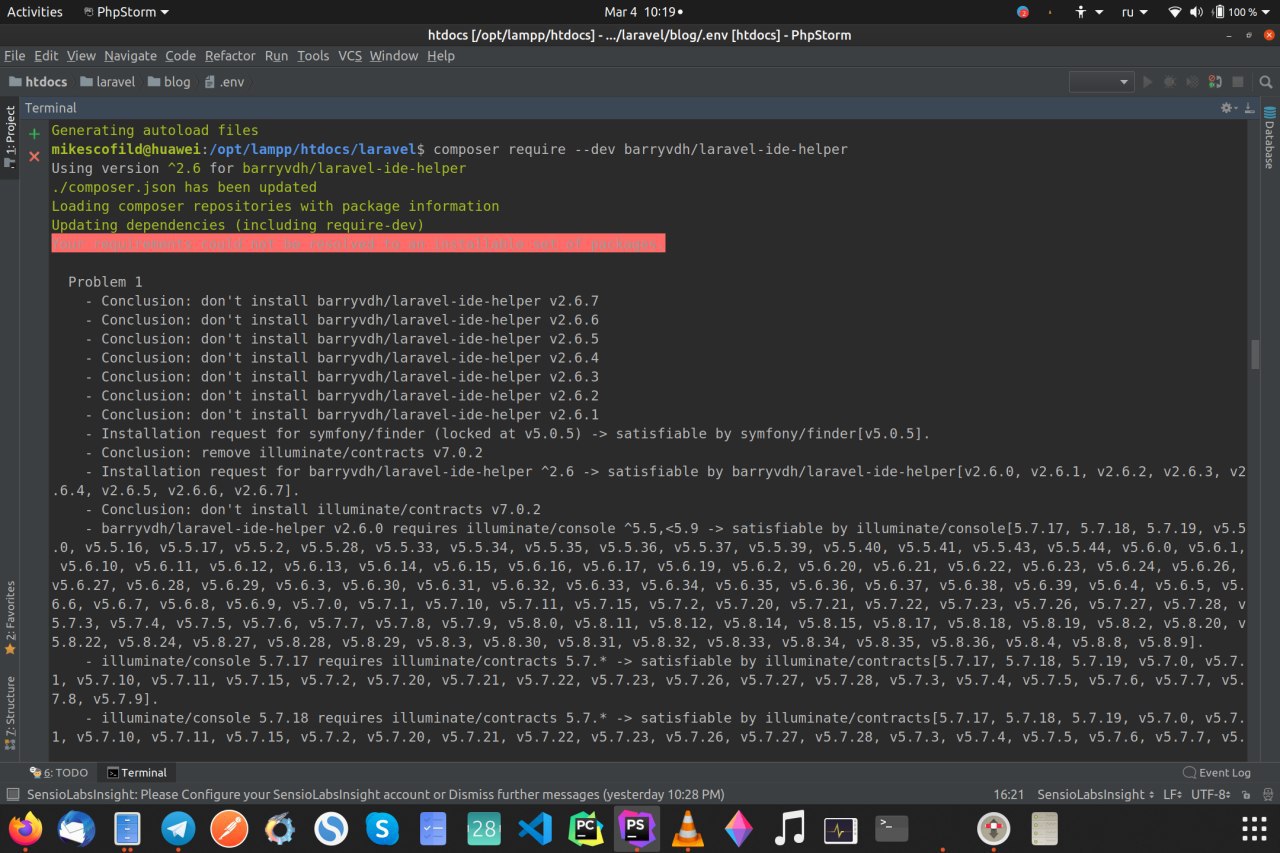Open the 2: Favorites side panel

point(10,617)
